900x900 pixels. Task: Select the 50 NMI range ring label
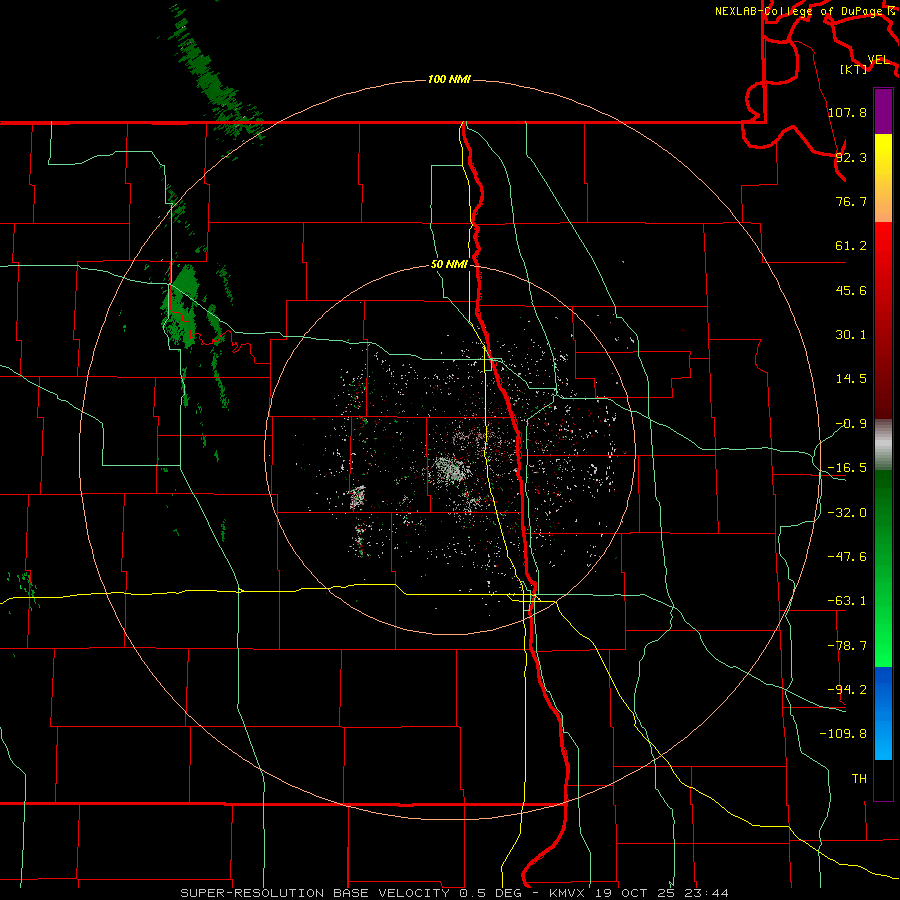[449, 264]
